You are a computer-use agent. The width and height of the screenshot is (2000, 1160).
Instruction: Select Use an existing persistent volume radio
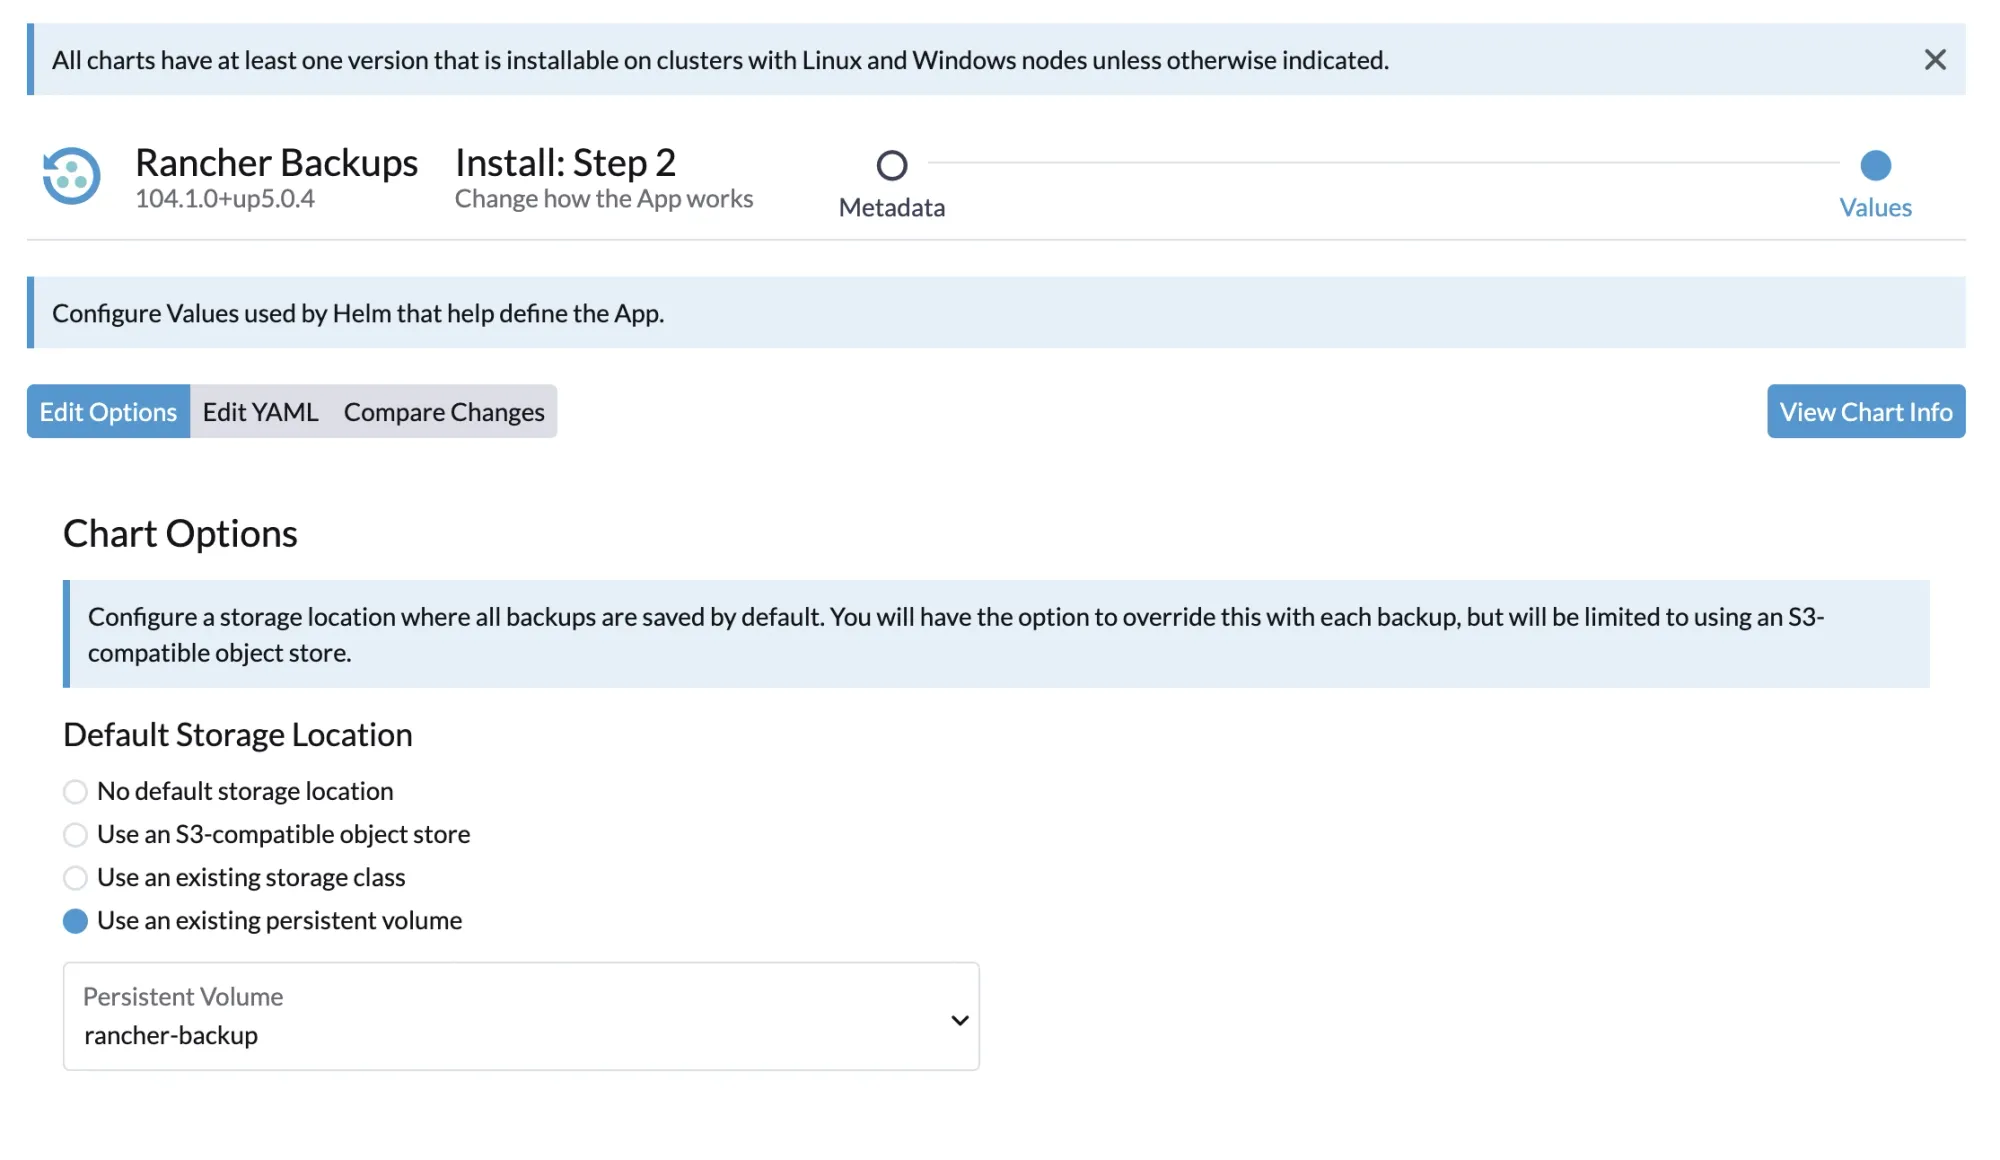click(x=75, y=921)
